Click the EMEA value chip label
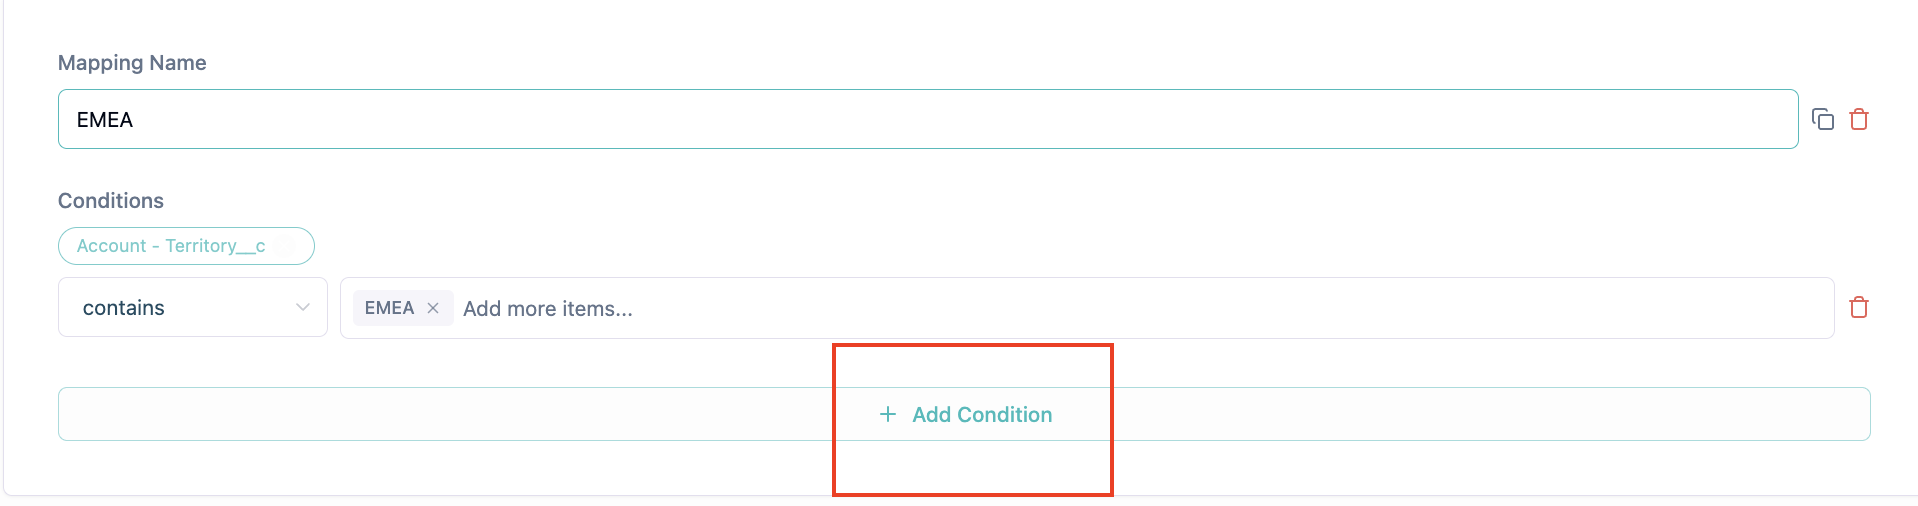Screen dimensions: 1918x506 point(389,308)
